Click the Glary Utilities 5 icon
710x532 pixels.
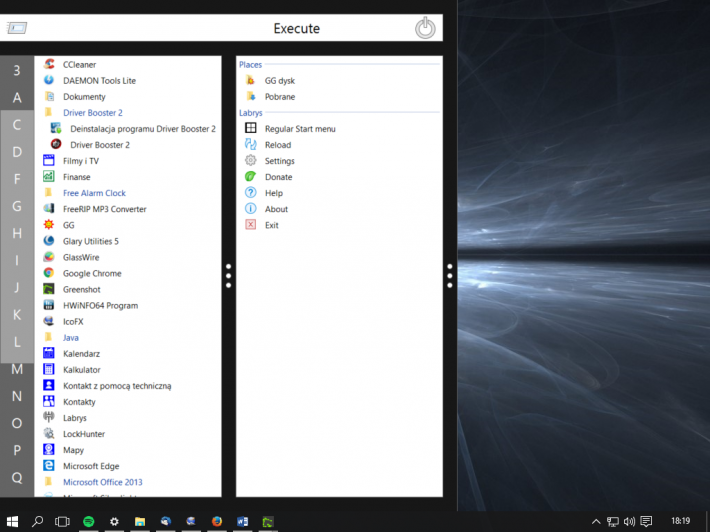pos(49,241)
